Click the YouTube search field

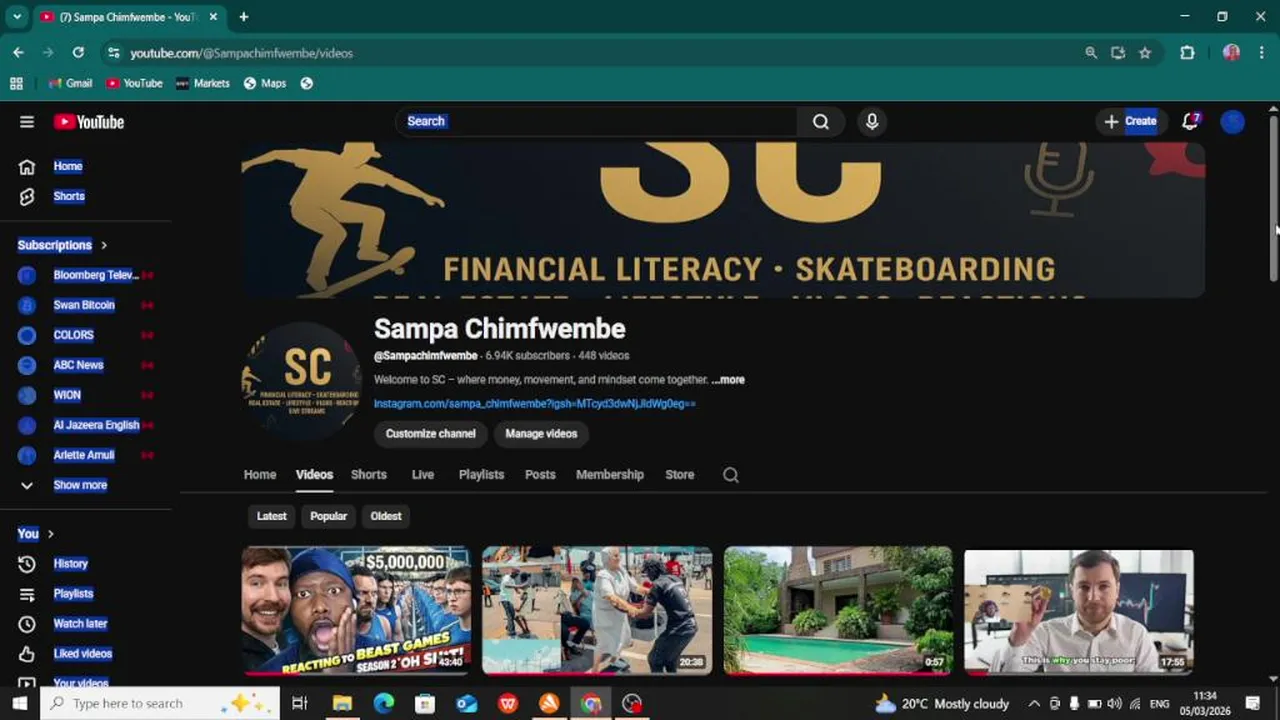(x=596, y=122)
